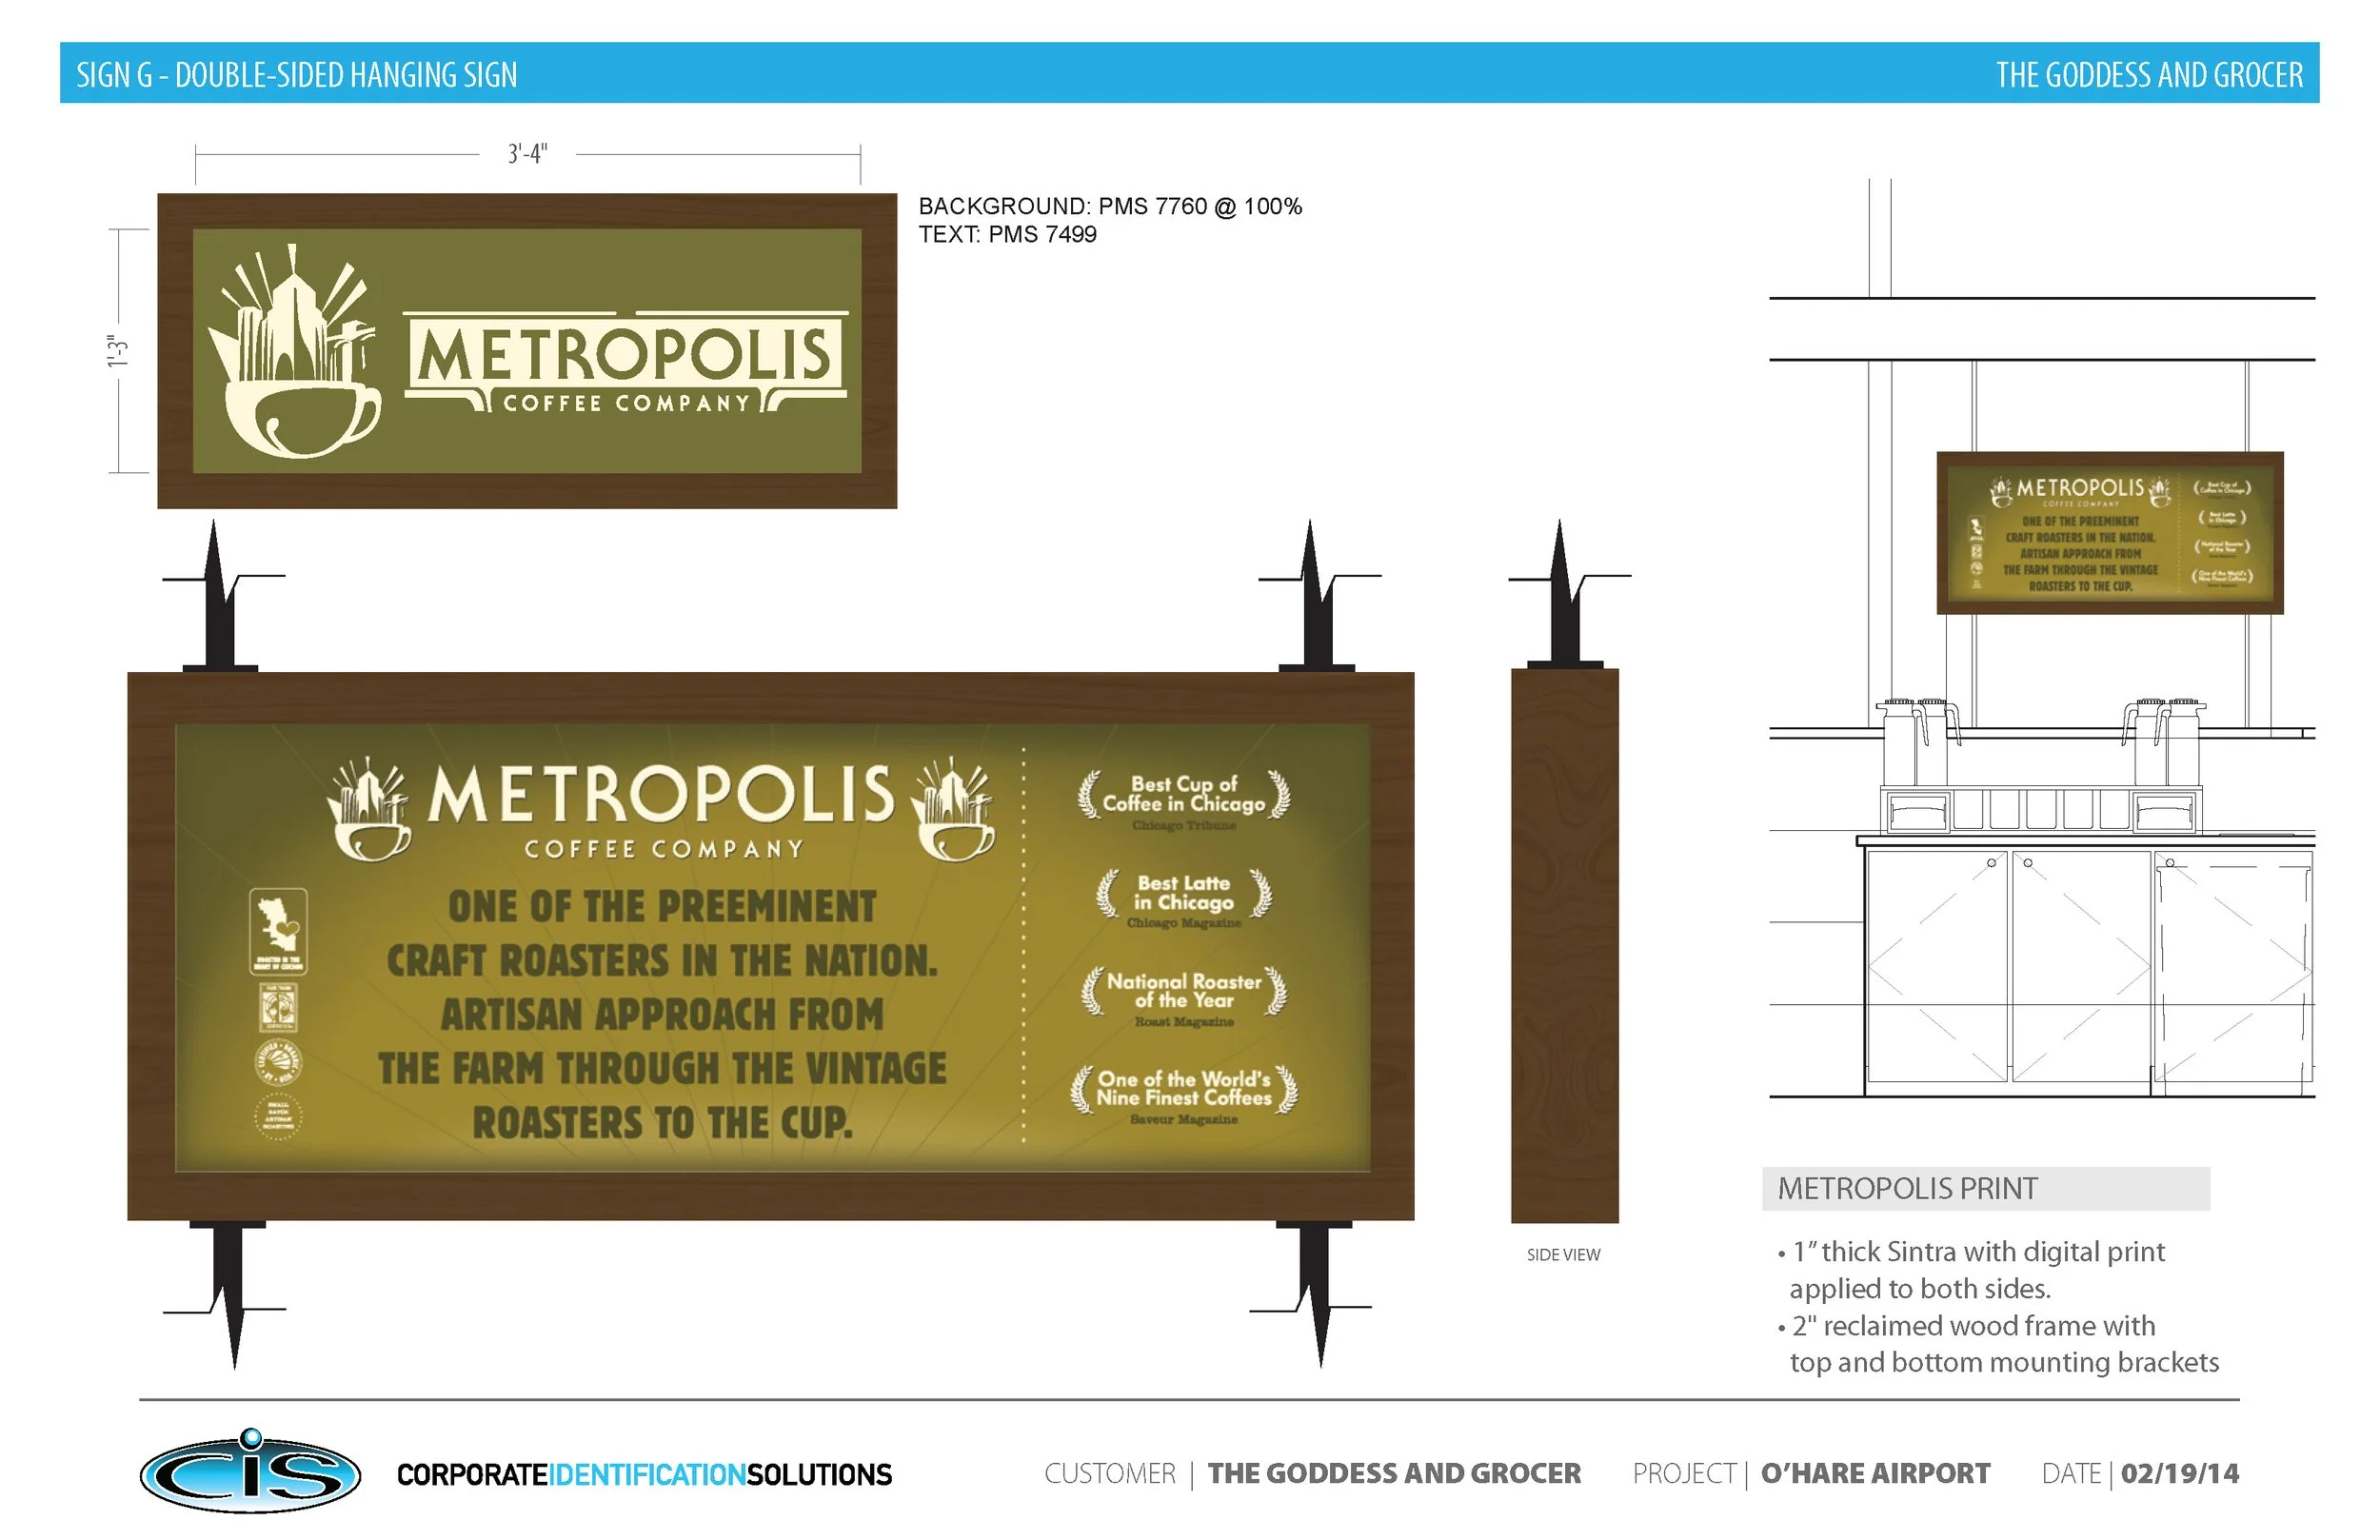This screenshot has height=1540, width=2380.
Task: Click the Chicago map heart badge
Action: click(278, 931)
